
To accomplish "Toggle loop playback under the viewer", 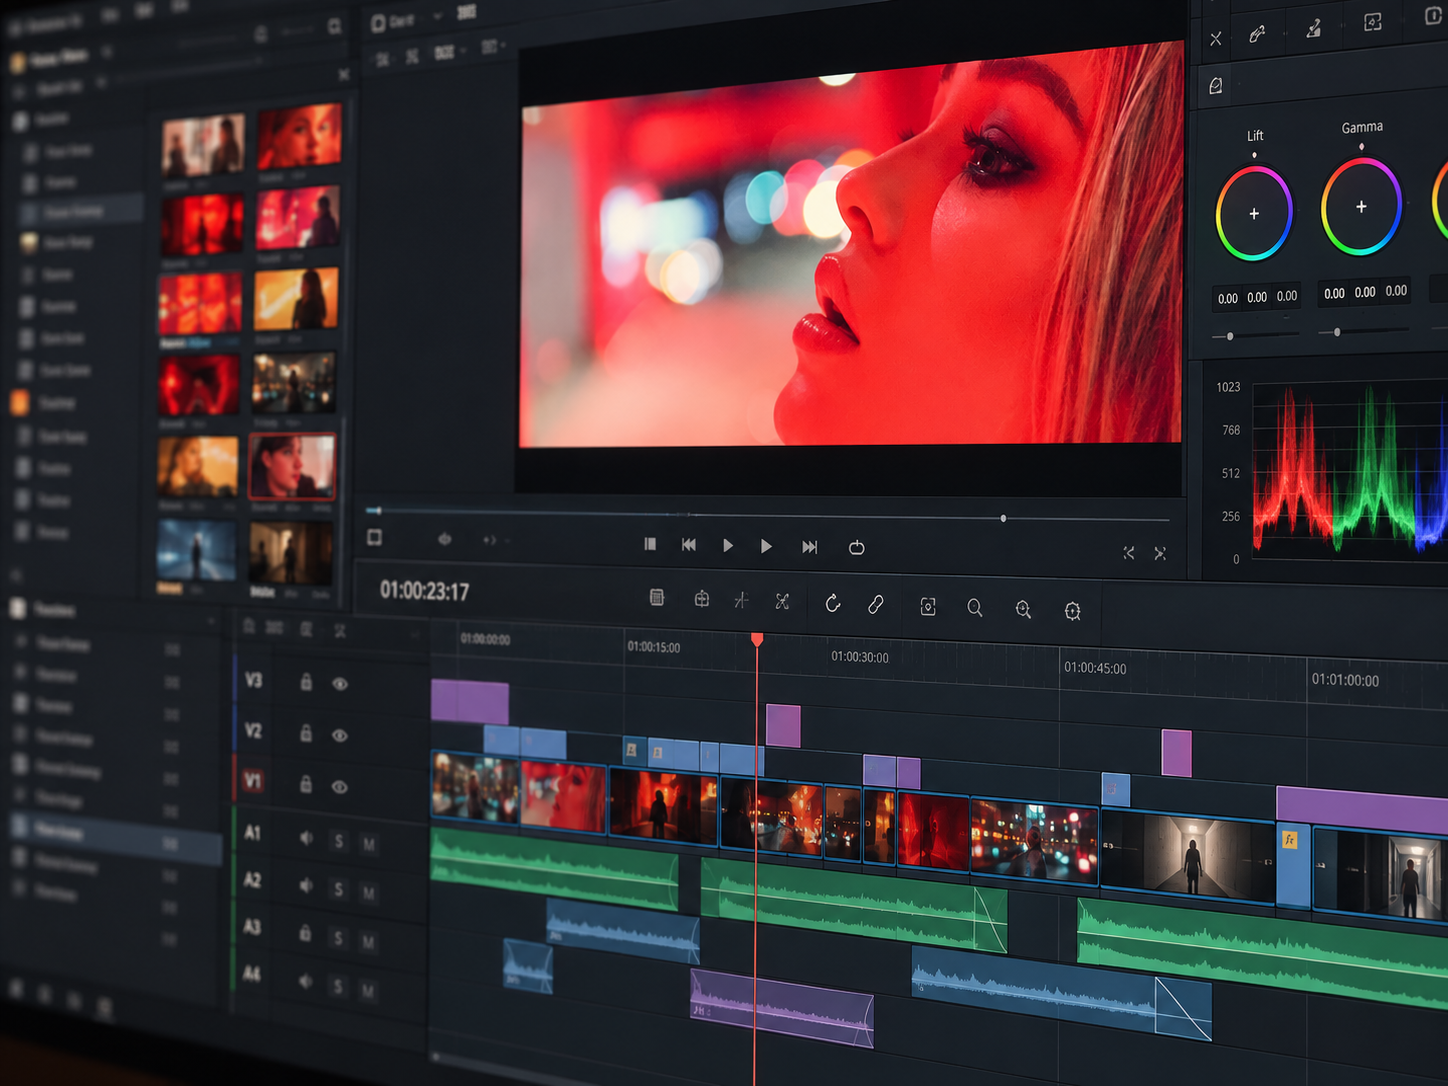I will 857,547.
